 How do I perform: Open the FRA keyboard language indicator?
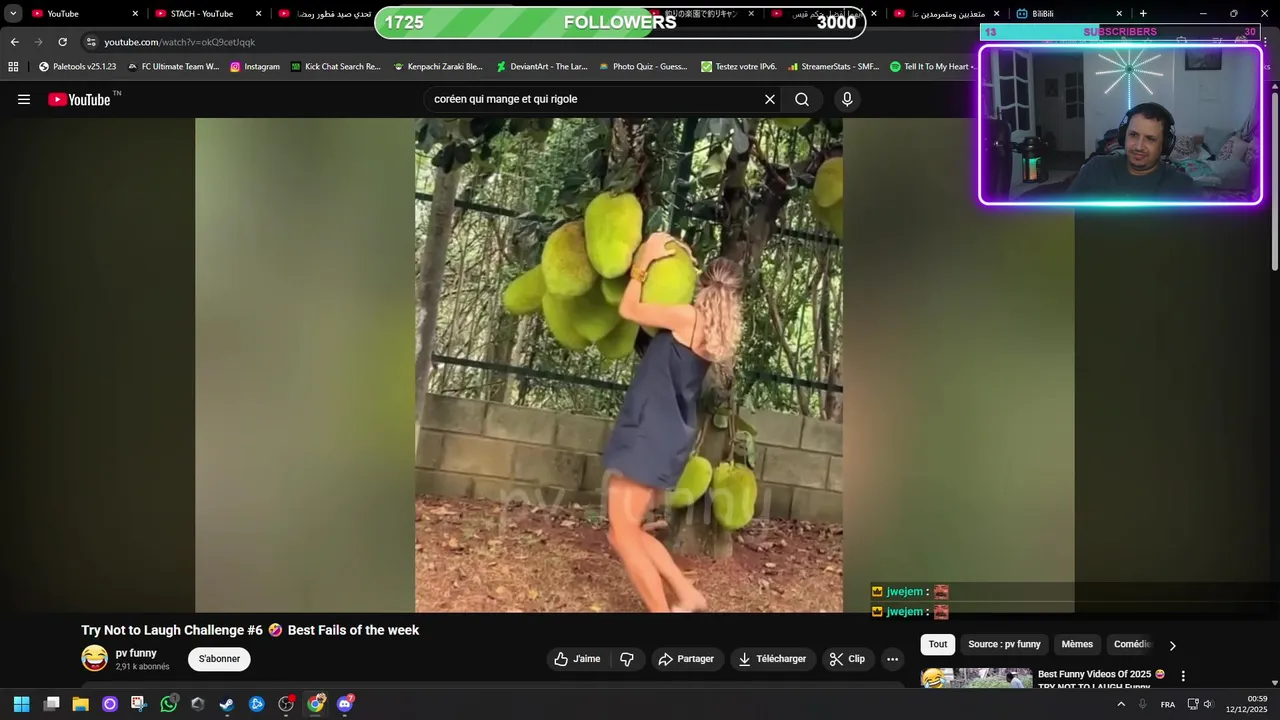(x=1168, y=704)
